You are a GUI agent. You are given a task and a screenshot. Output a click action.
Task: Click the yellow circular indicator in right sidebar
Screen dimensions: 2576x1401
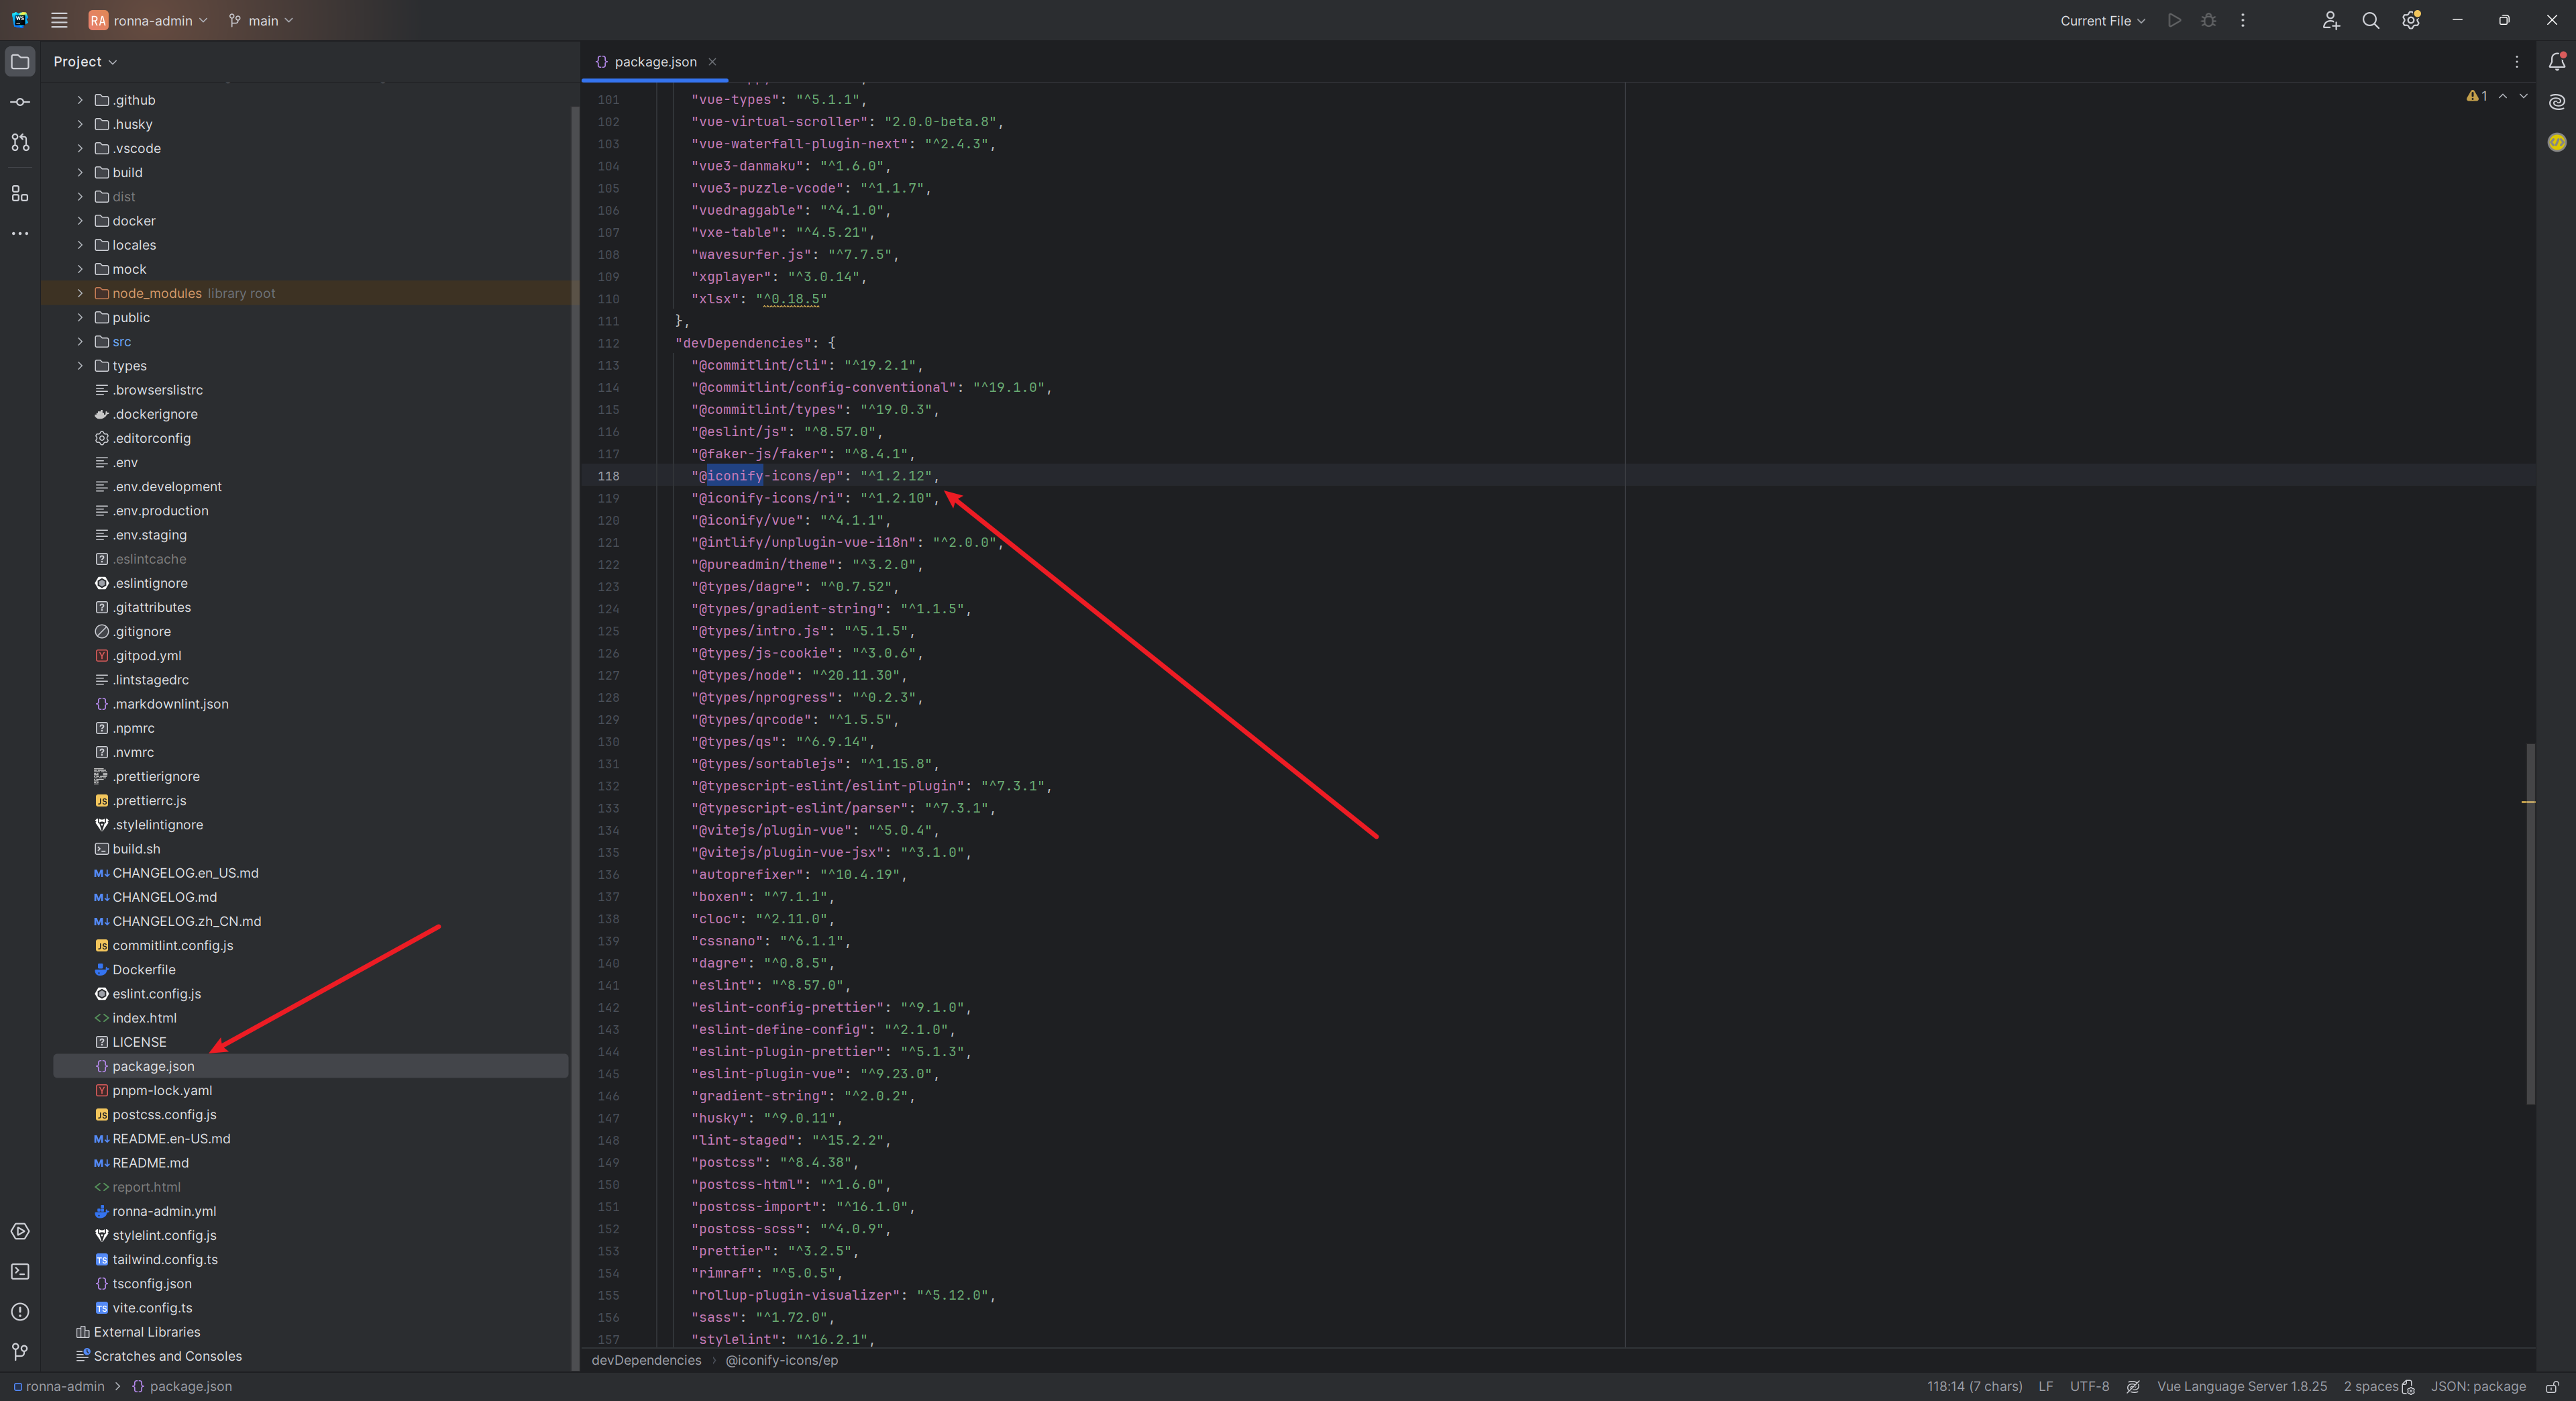pyautogui.click(x=2556, y=142)
